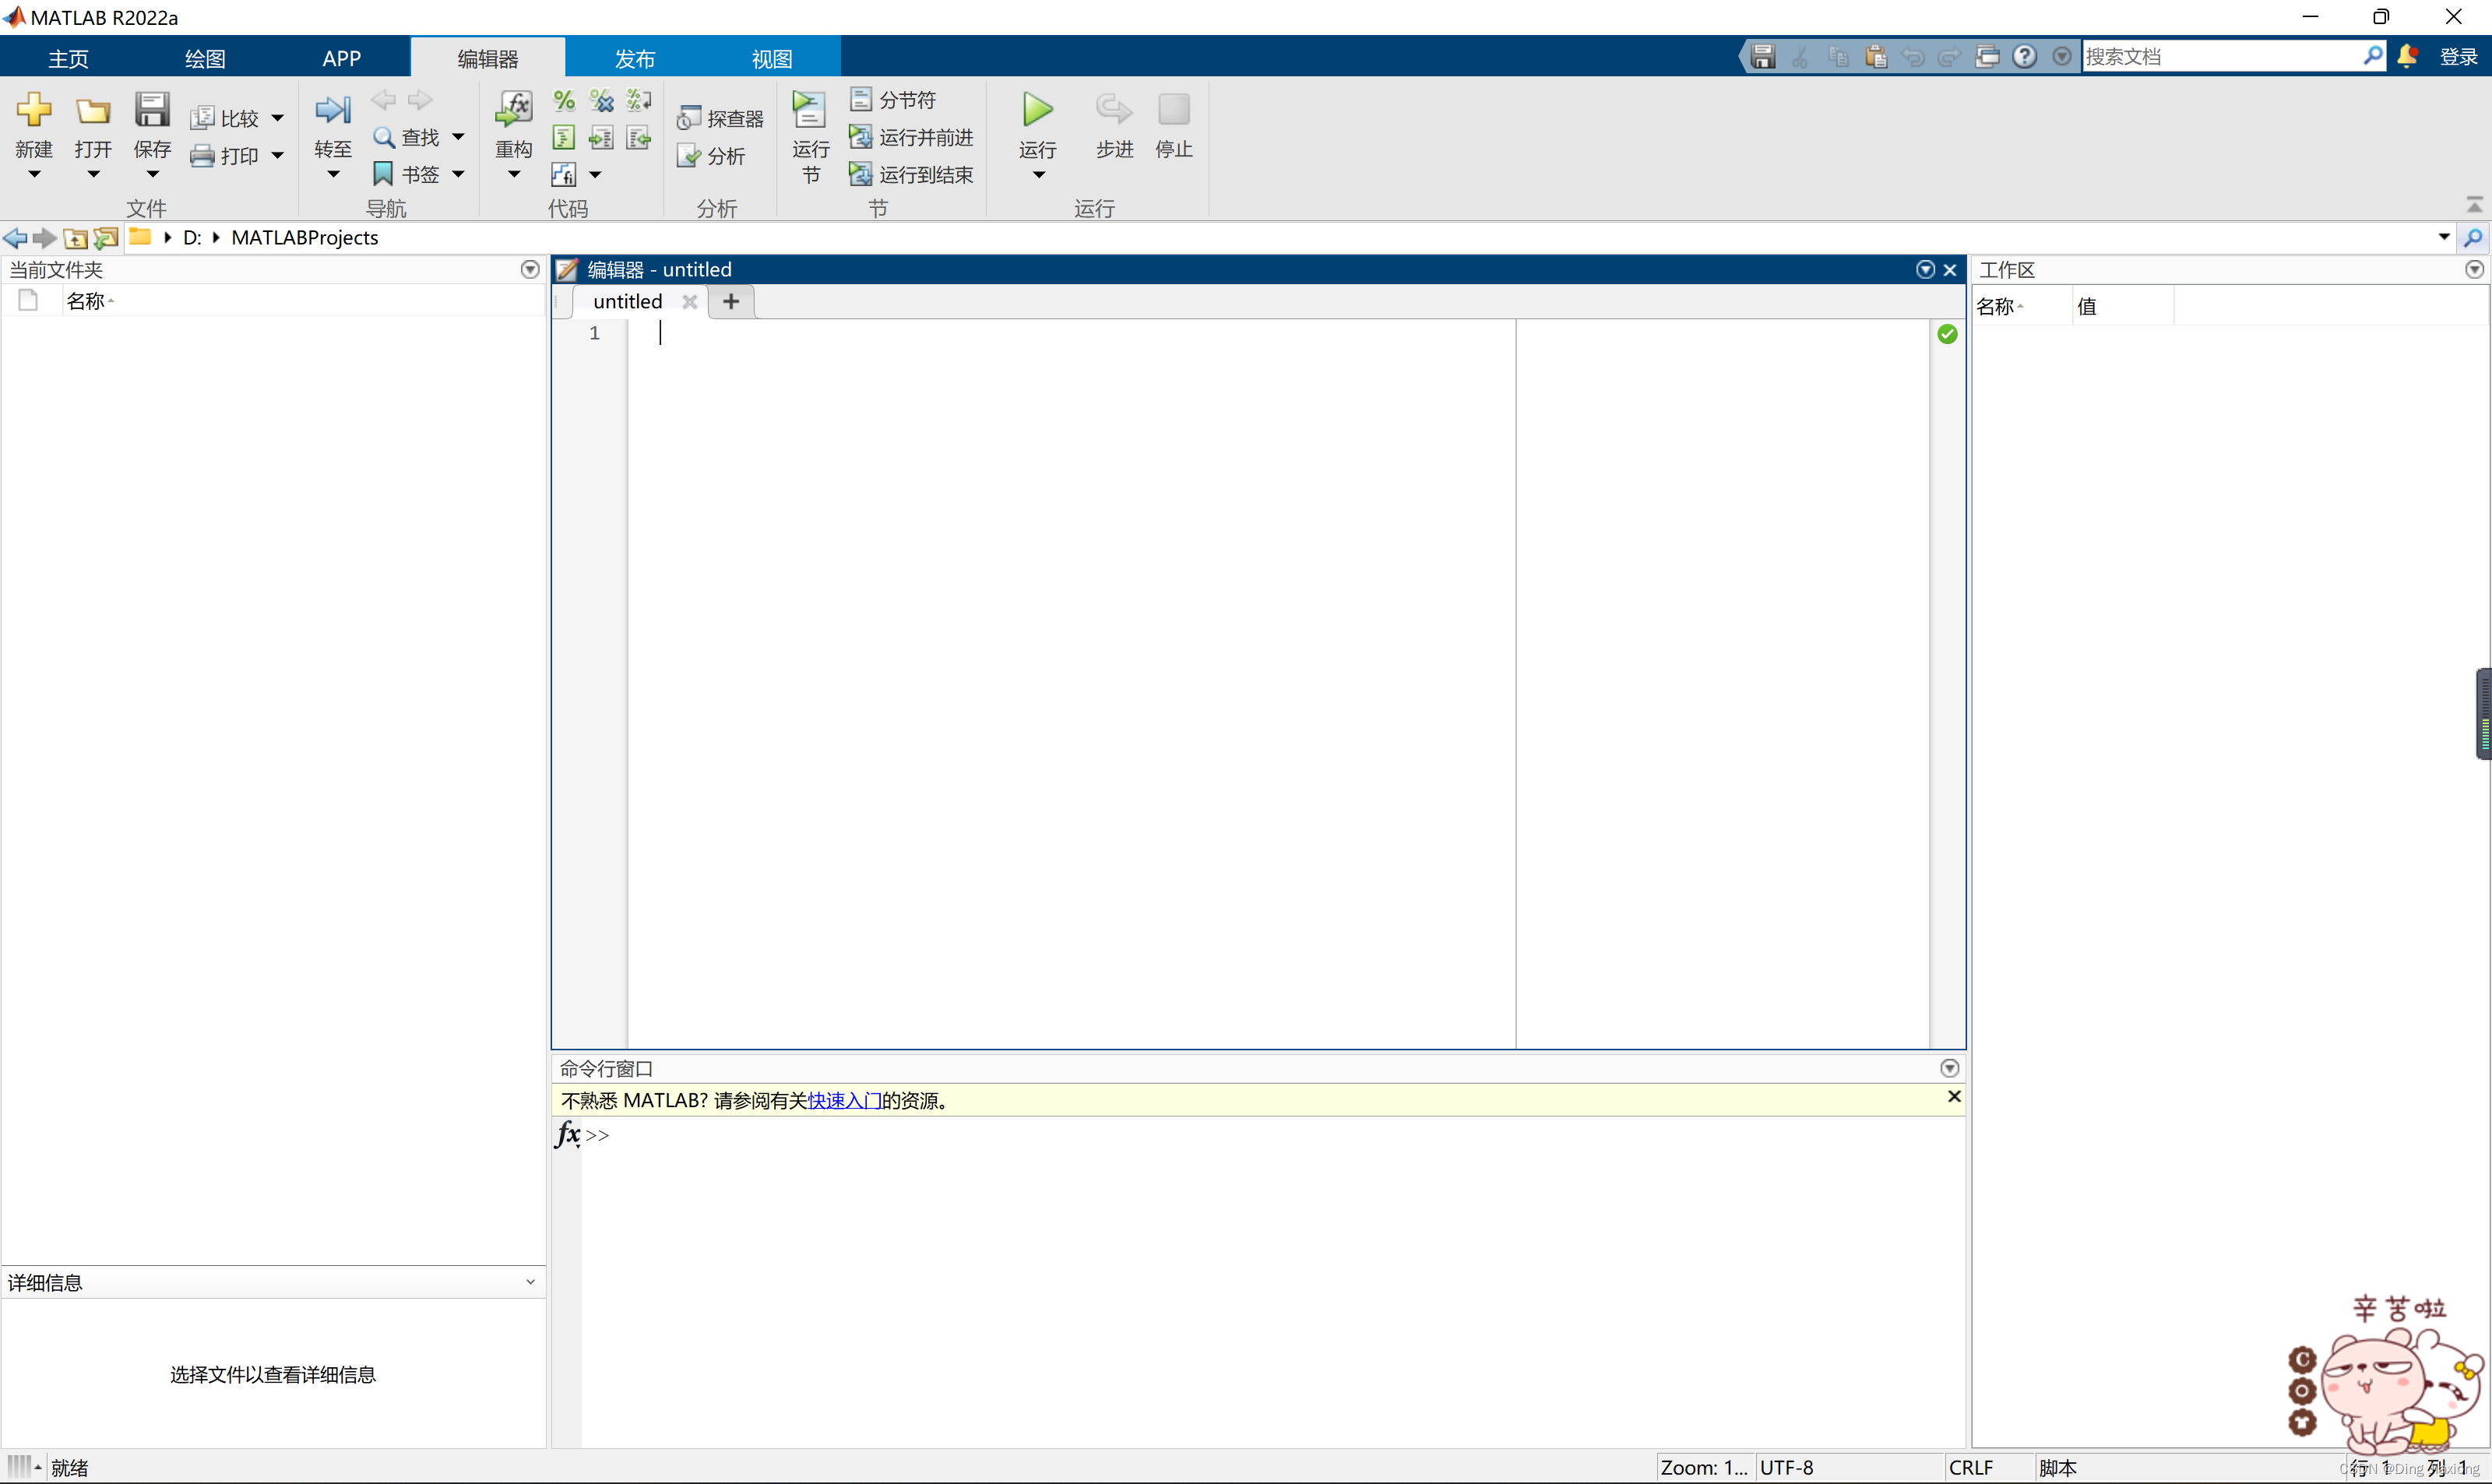2492x1484 pixels.
Task: Click the decrease indent icon
Action: coord(638,137)
